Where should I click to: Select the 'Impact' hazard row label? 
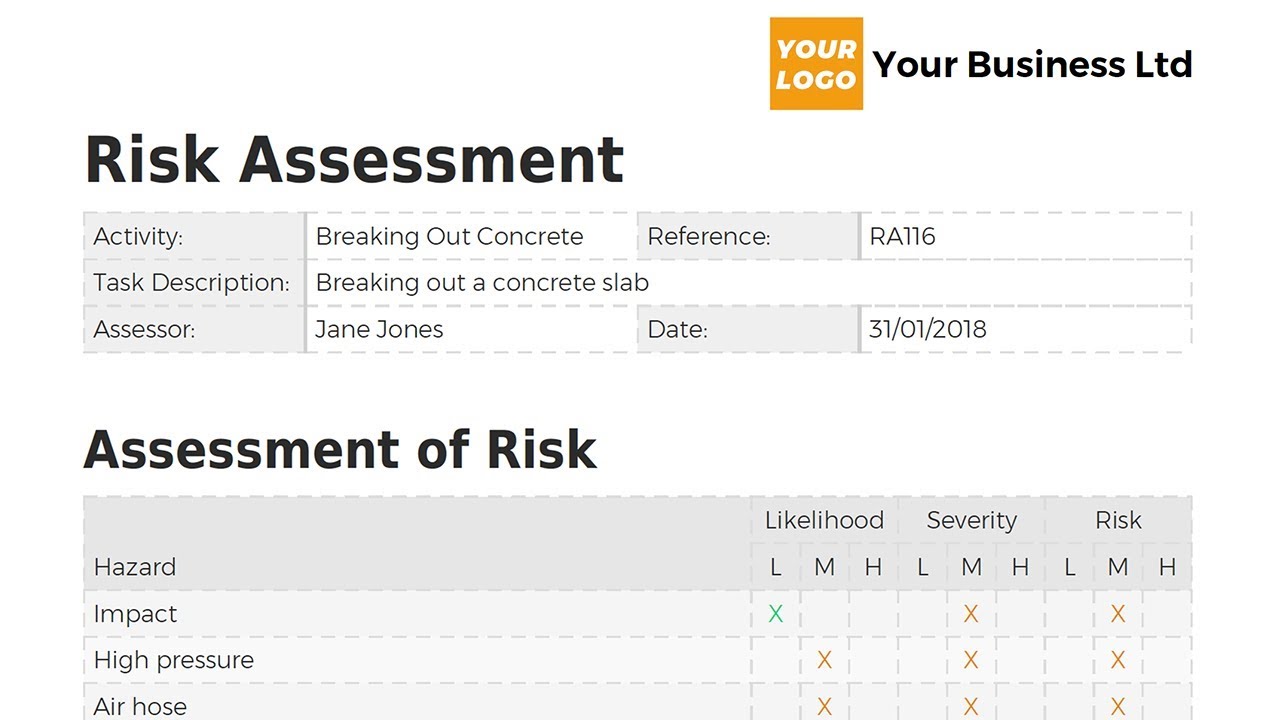click(x=135, y=614)
